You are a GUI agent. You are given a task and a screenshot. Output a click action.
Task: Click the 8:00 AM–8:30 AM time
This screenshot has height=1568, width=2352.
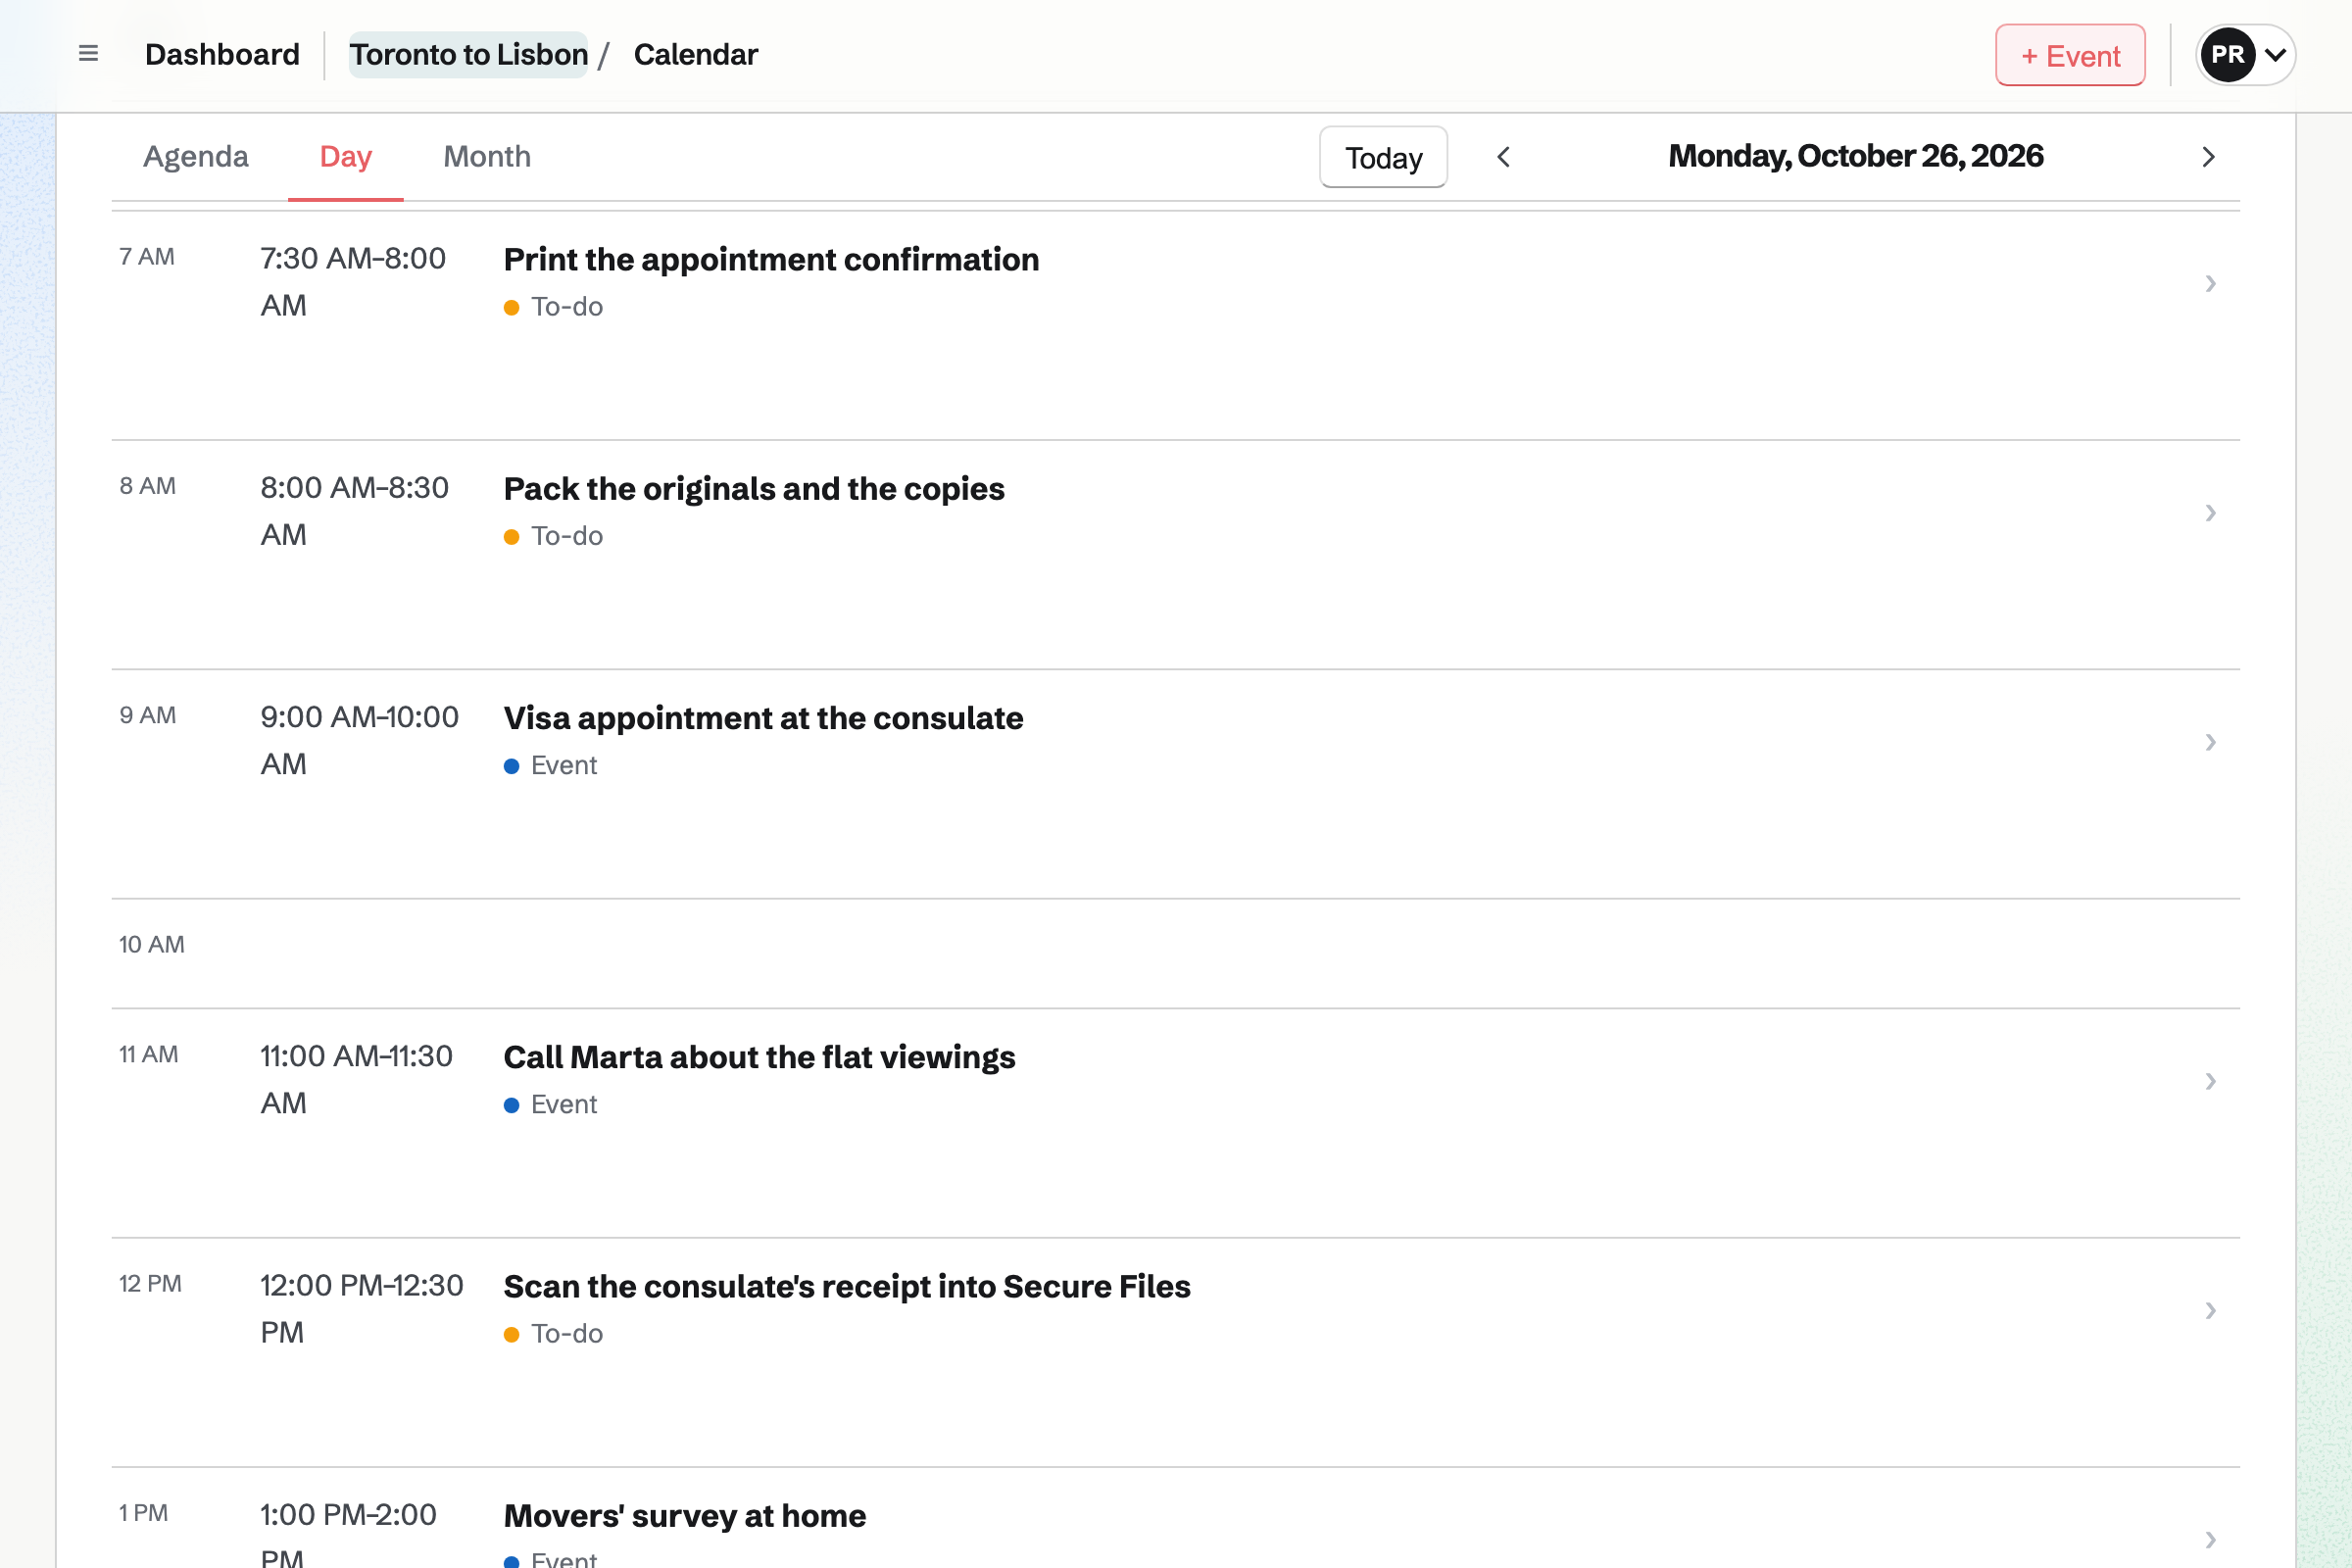pyautogui.click(x=354, y=511)
